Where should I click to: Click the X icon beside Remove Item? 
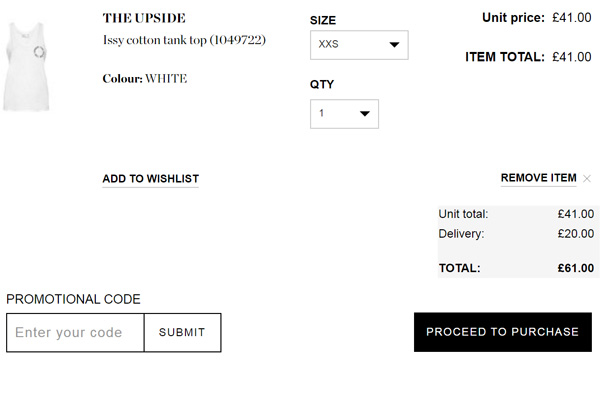tap(587, 178)
